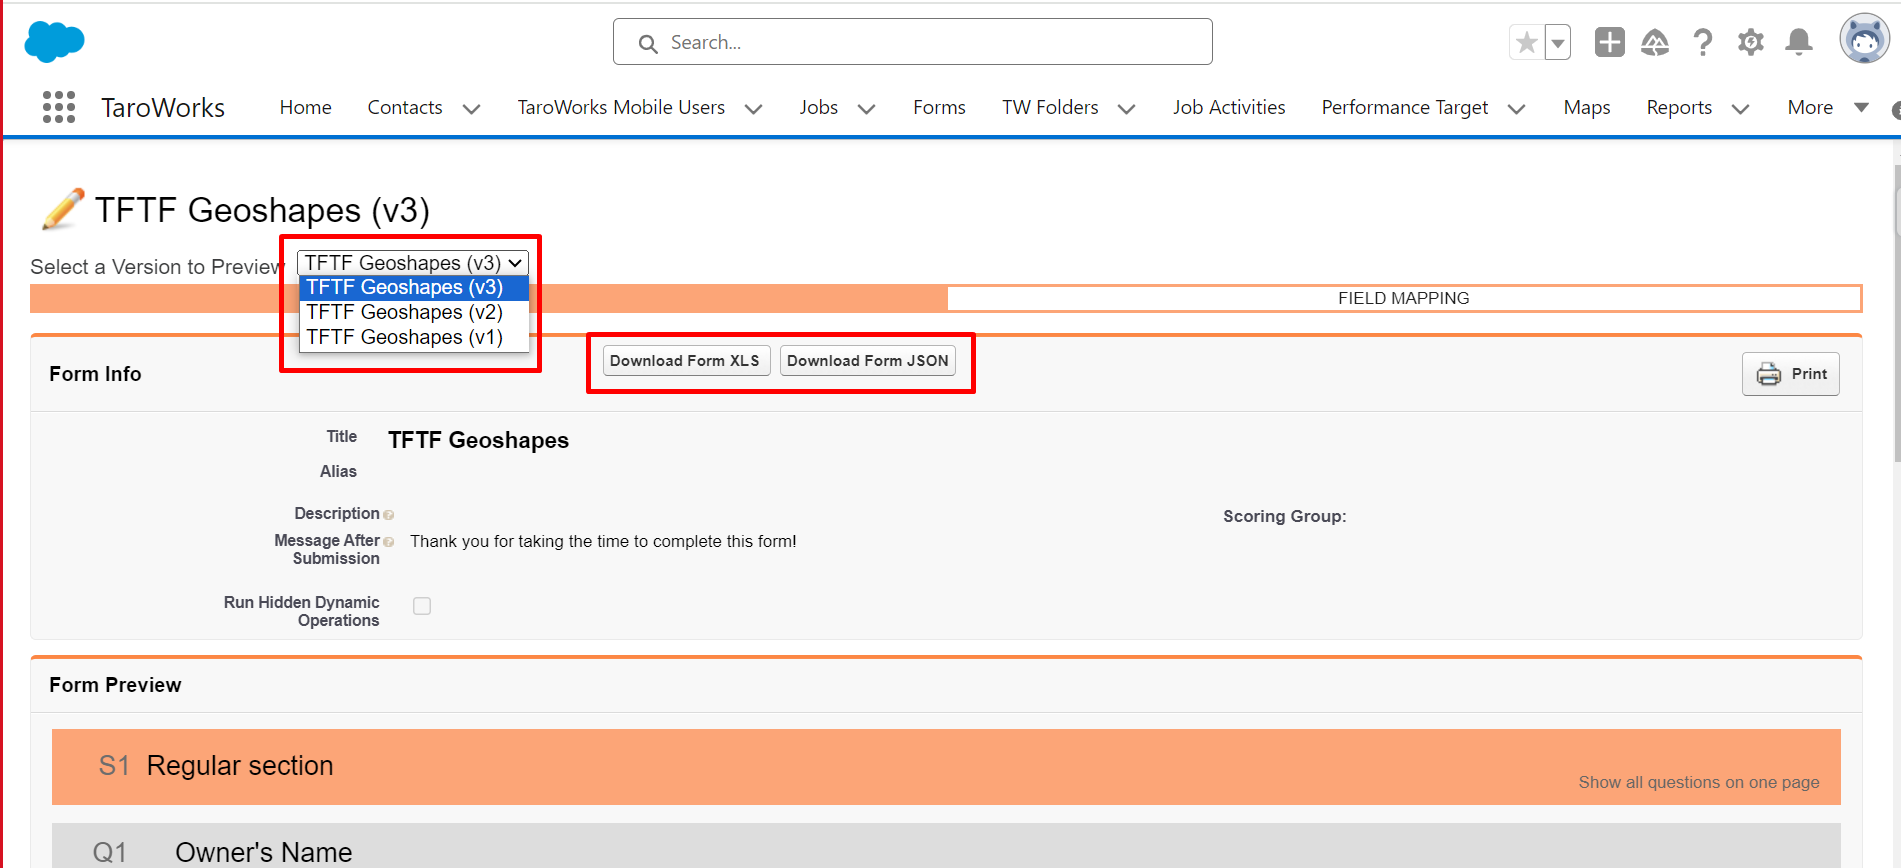Viewport: 1901px width, 868px height.
Task: Go to the Forms tab
Action: (939, 107)
